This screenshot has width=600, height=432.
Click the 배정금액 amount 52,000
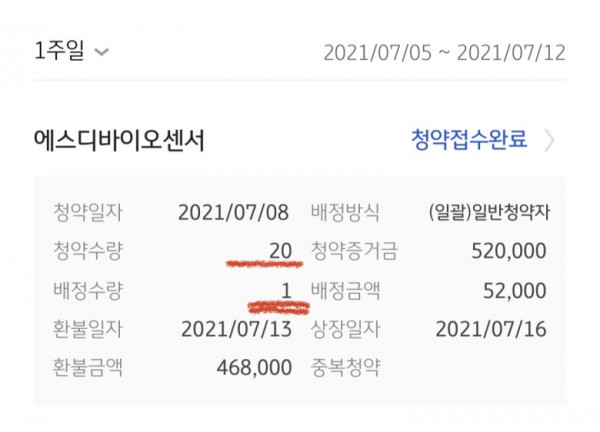pos(514,291)
